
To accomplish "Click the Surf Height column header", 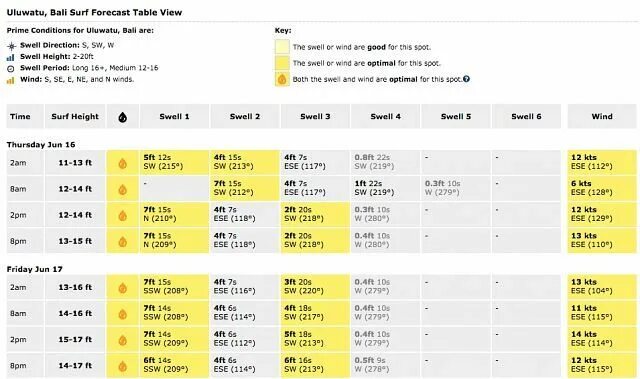I will [x=75, y=116].
